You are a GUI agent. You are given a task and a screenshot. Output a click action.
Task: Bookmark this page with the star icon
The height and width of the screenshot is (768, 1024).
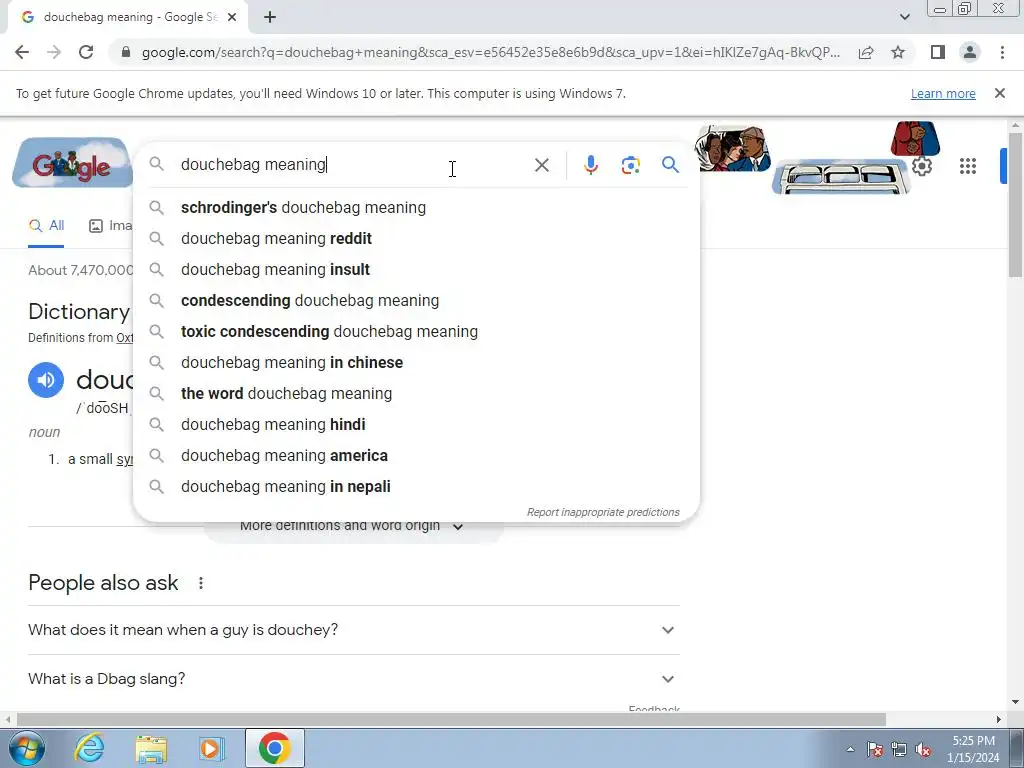click(898, 52)
